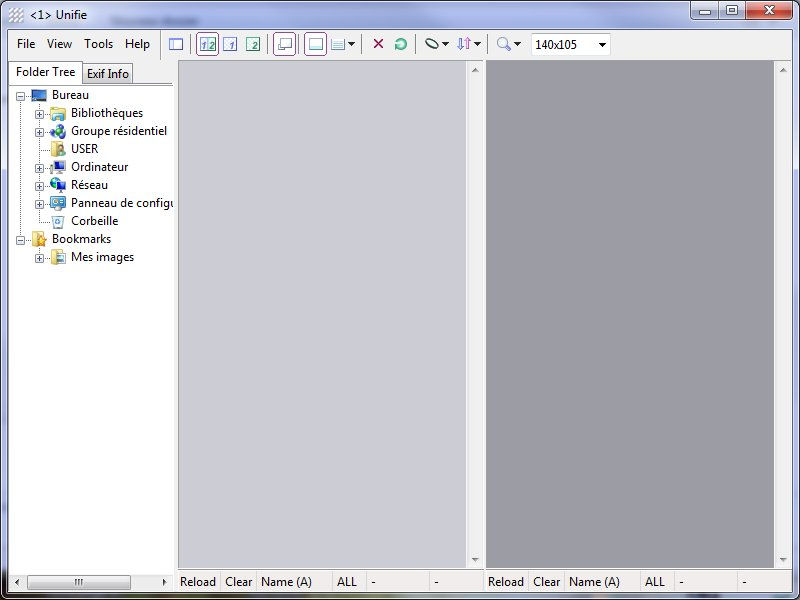800x600 pixels.
Task: Open the 140x105 thumbnail size combo box
Action: [570, 44]
